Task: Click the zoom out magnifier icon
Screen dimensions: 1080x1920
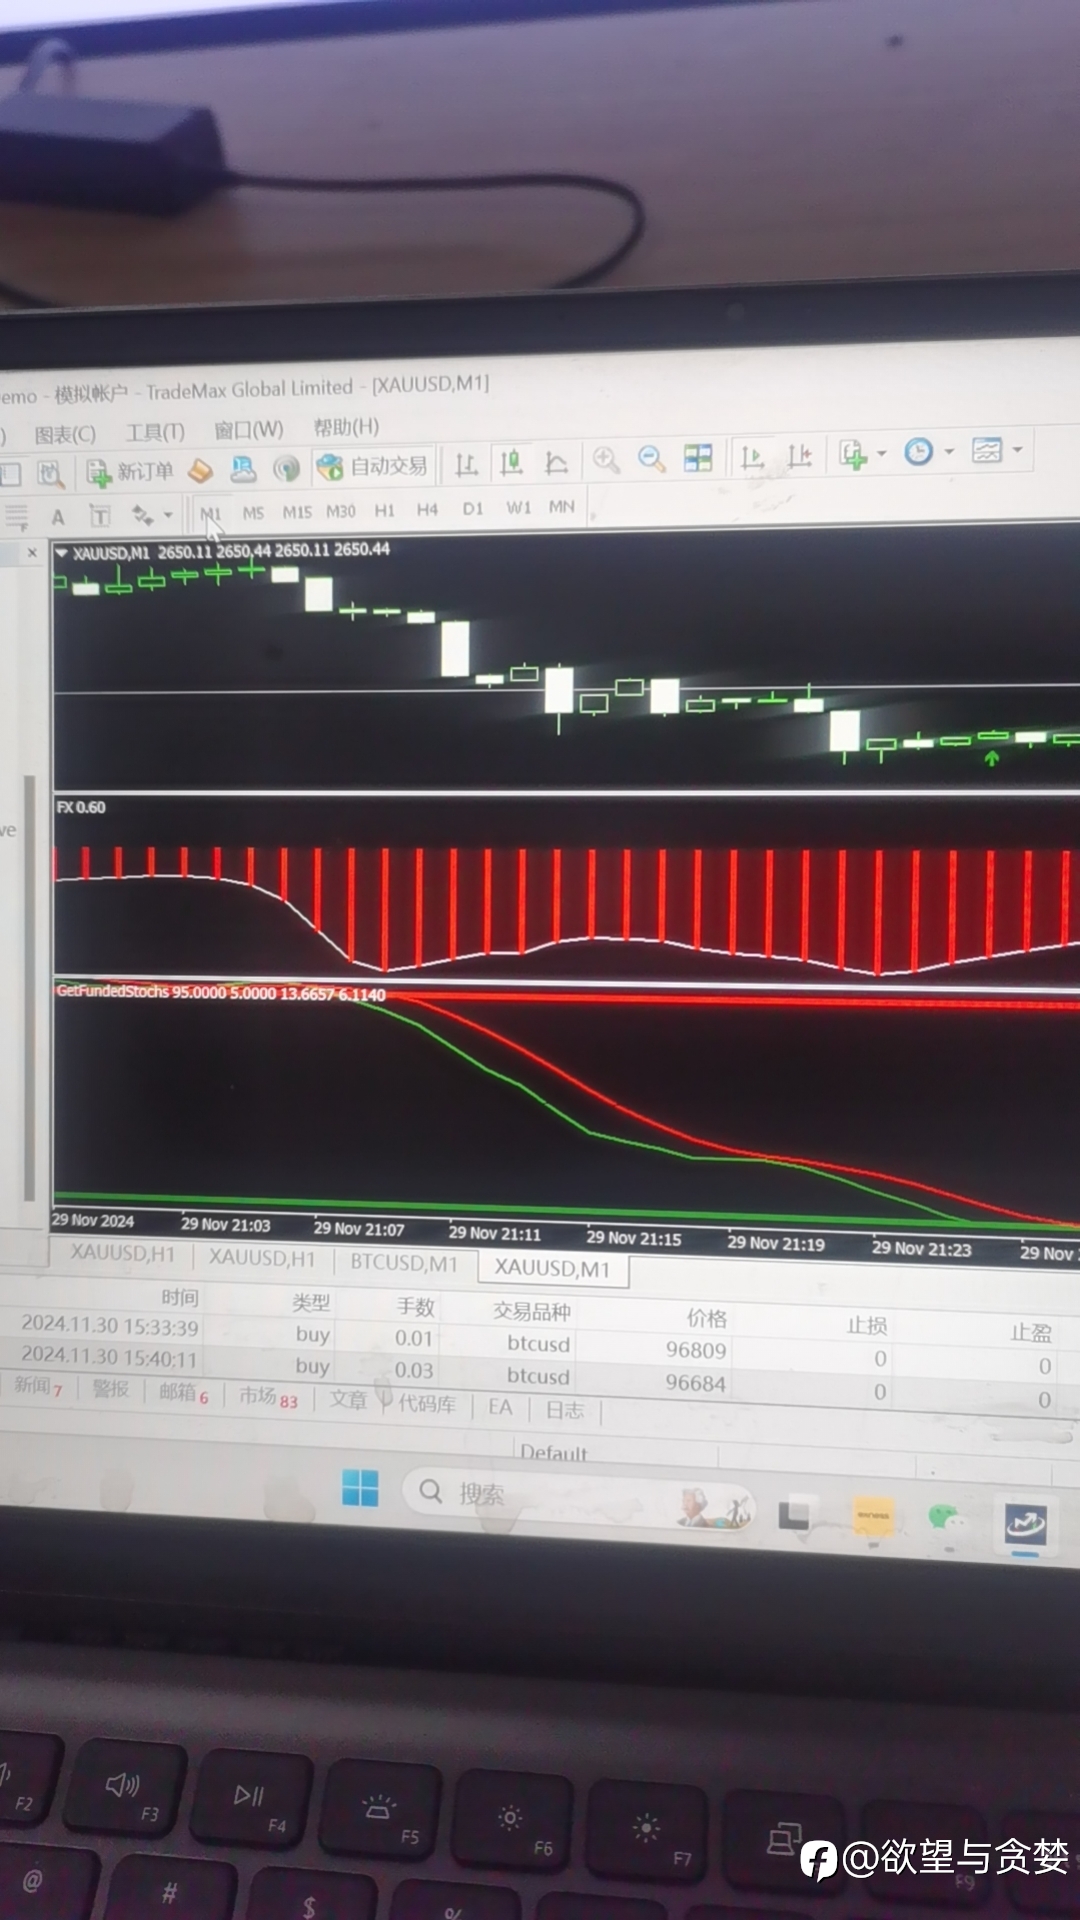Action: tap(652, 459)
